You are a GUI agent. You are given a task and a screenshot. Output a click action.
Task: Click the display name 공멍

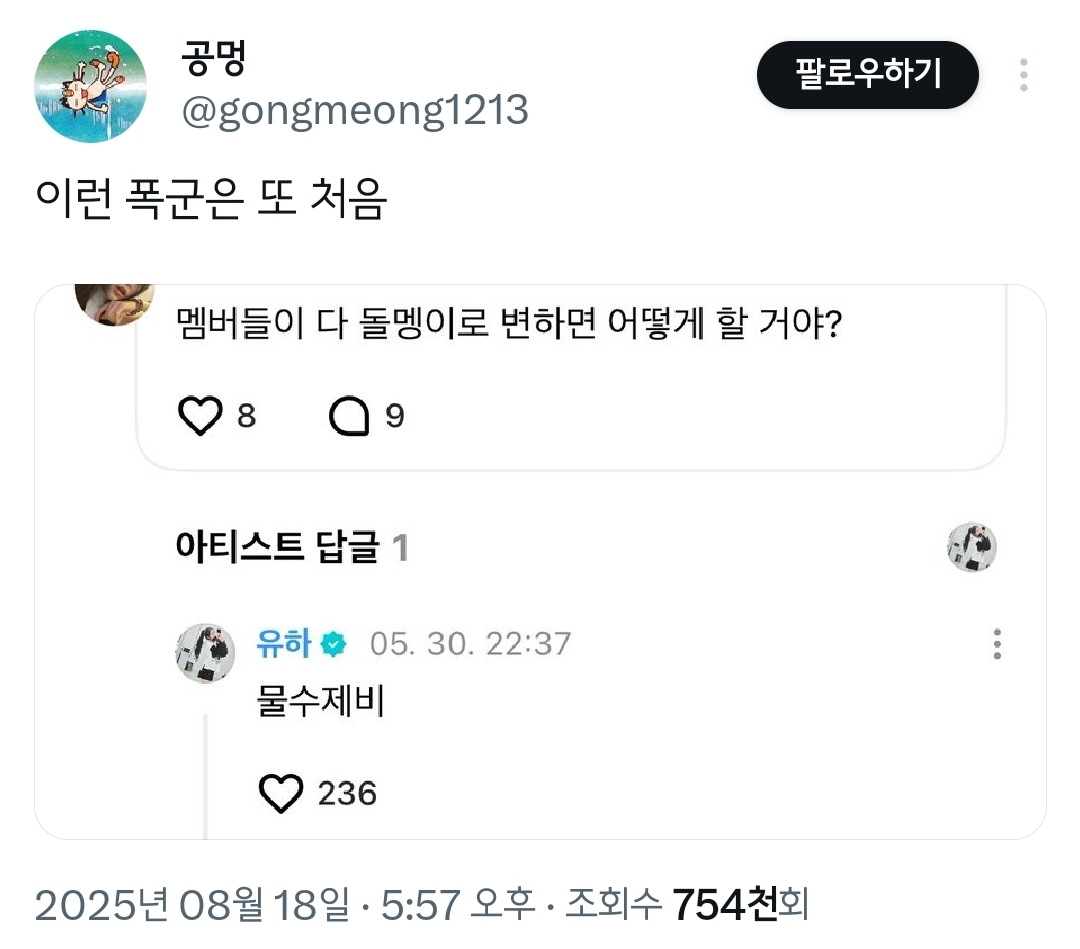click(214, 60)
